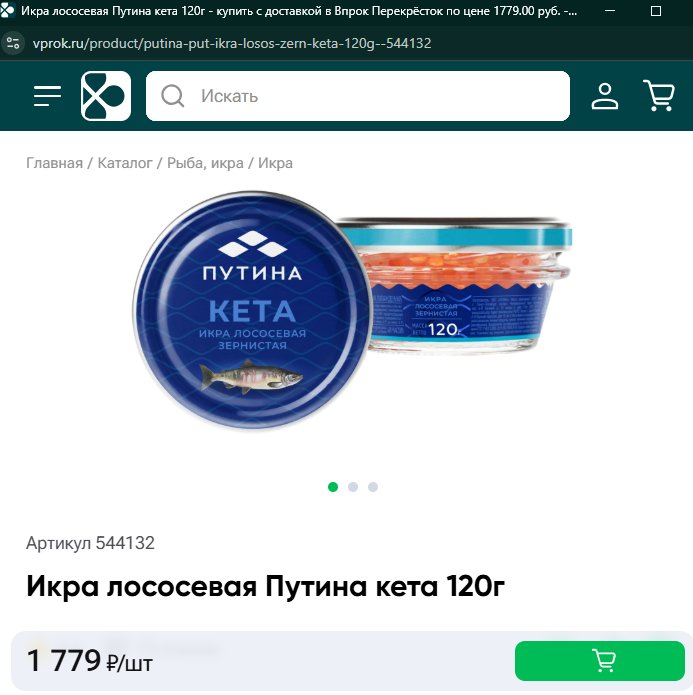Open the Икра breadcrumb link
The width and height of the screenshot is (693, 695).
[x=275, y=163]
